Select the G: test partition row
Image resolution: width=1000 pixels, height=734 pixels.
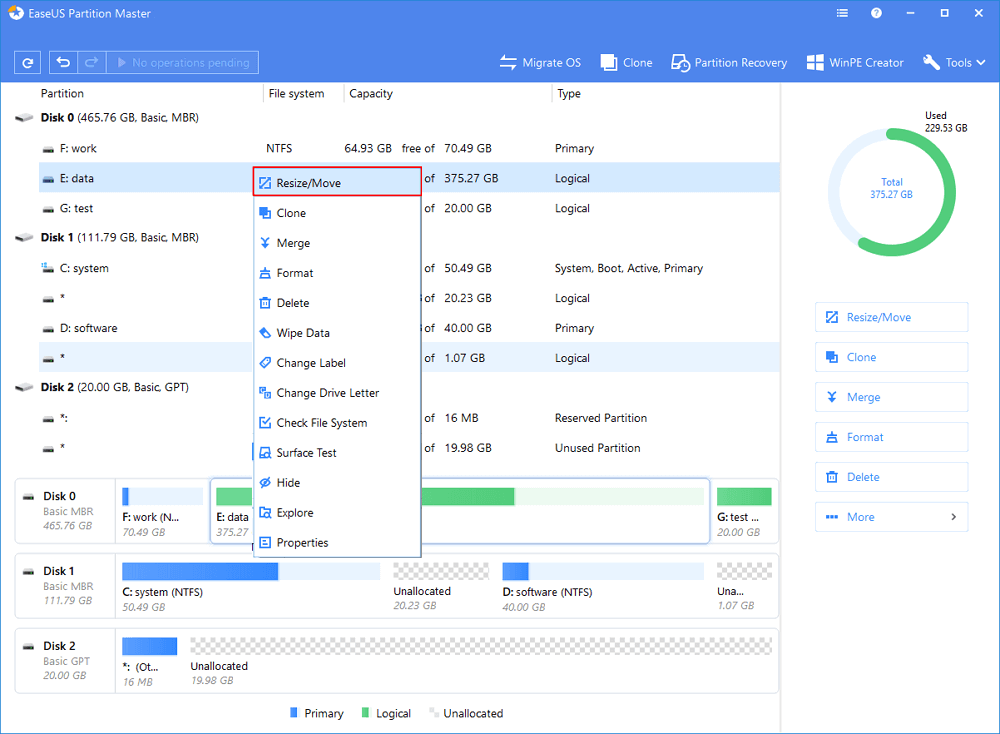409,209
